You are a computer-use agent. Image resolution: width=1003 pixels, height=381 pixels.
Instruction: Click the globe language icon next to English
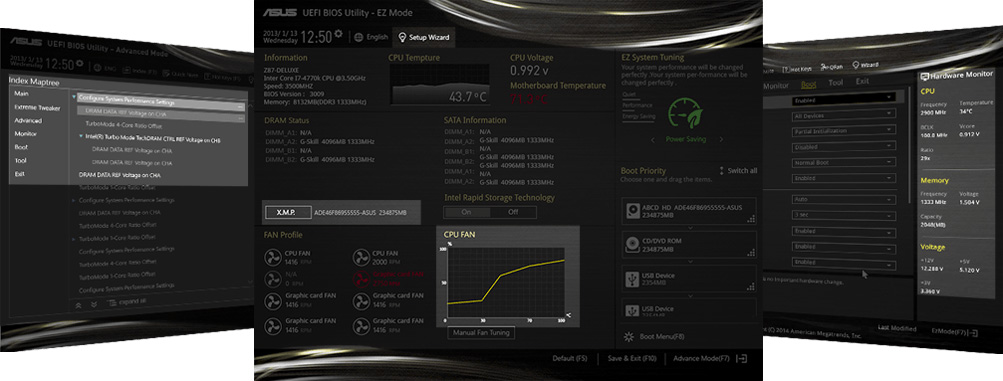358,37
